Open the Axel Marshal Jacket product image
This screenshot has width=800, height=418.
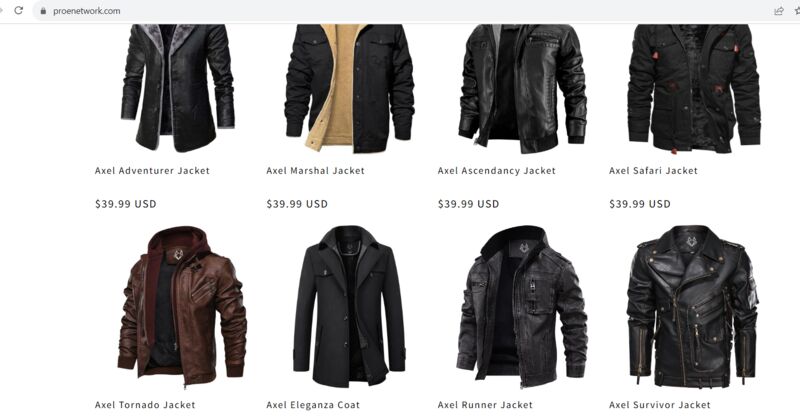[349, 88]
